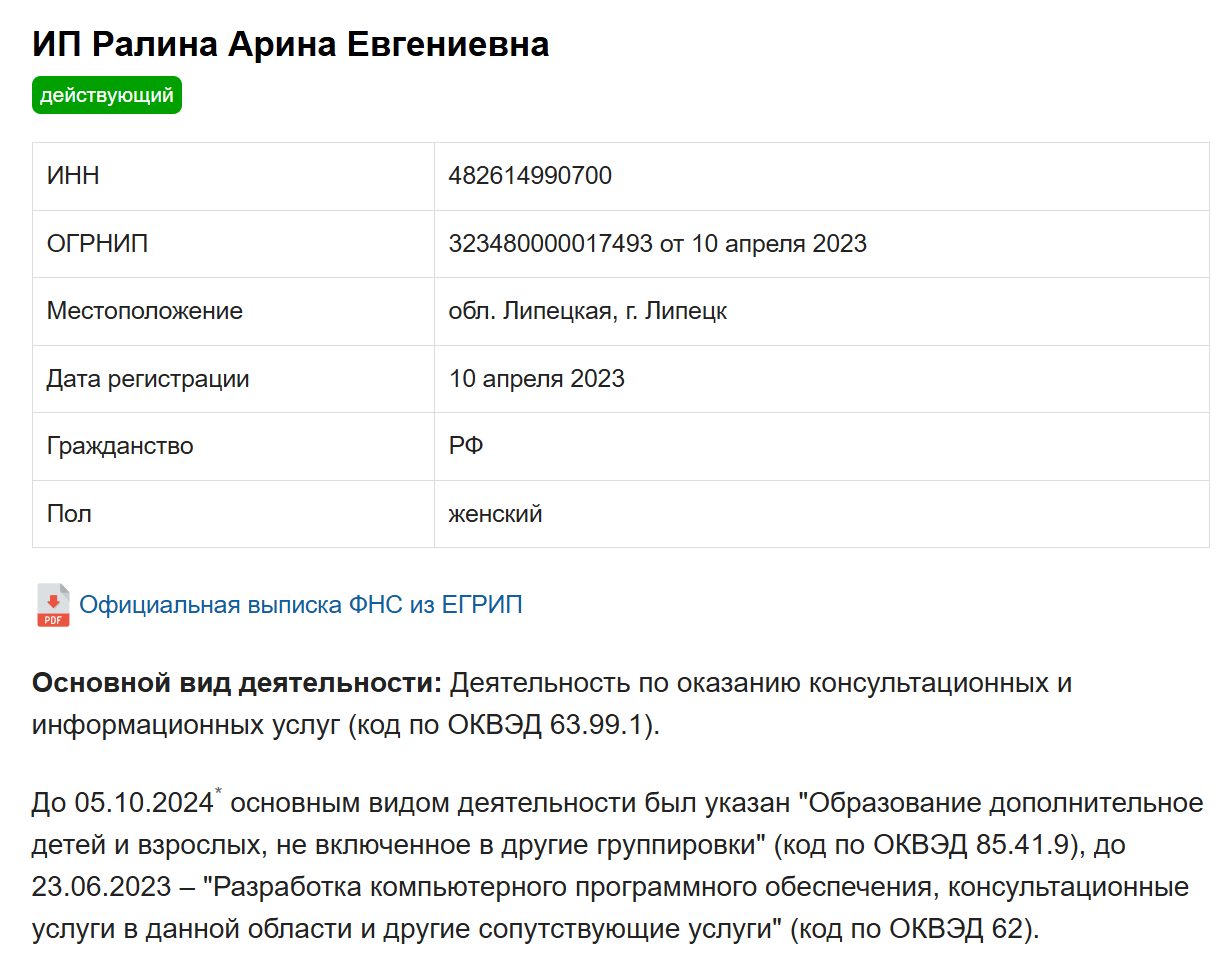Click the green "действующий" status badge

[106, 95]
